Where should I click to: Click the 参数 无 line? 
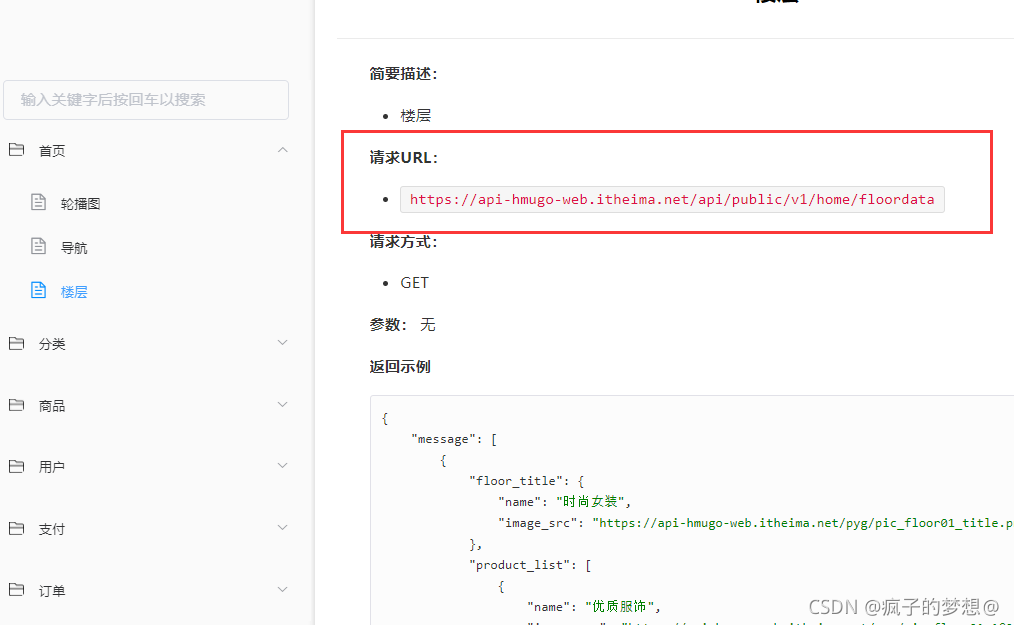pos(402,324)
